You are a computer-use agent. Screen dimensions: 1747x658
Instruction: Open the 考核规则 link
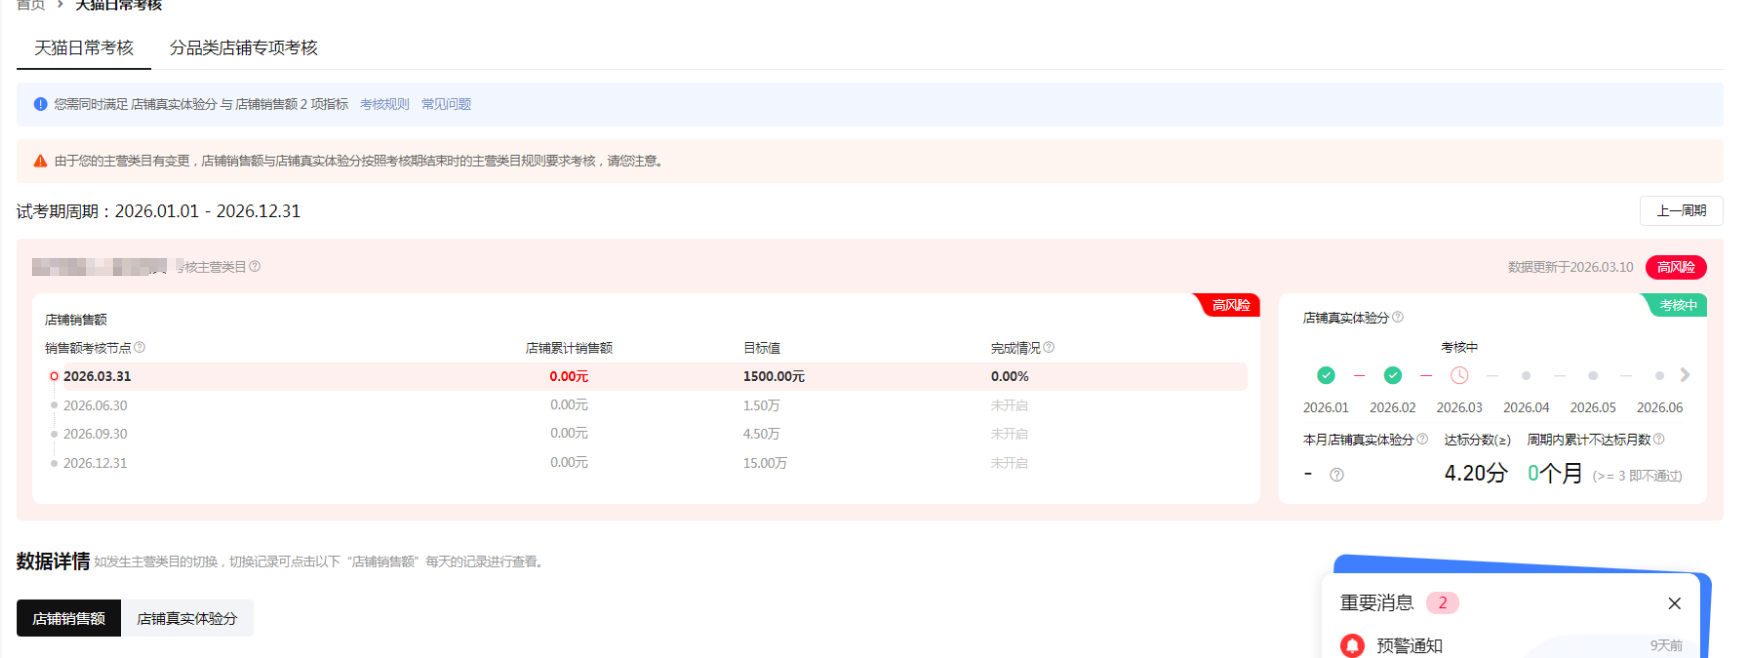pyautogui.click(x=385, y=104)
